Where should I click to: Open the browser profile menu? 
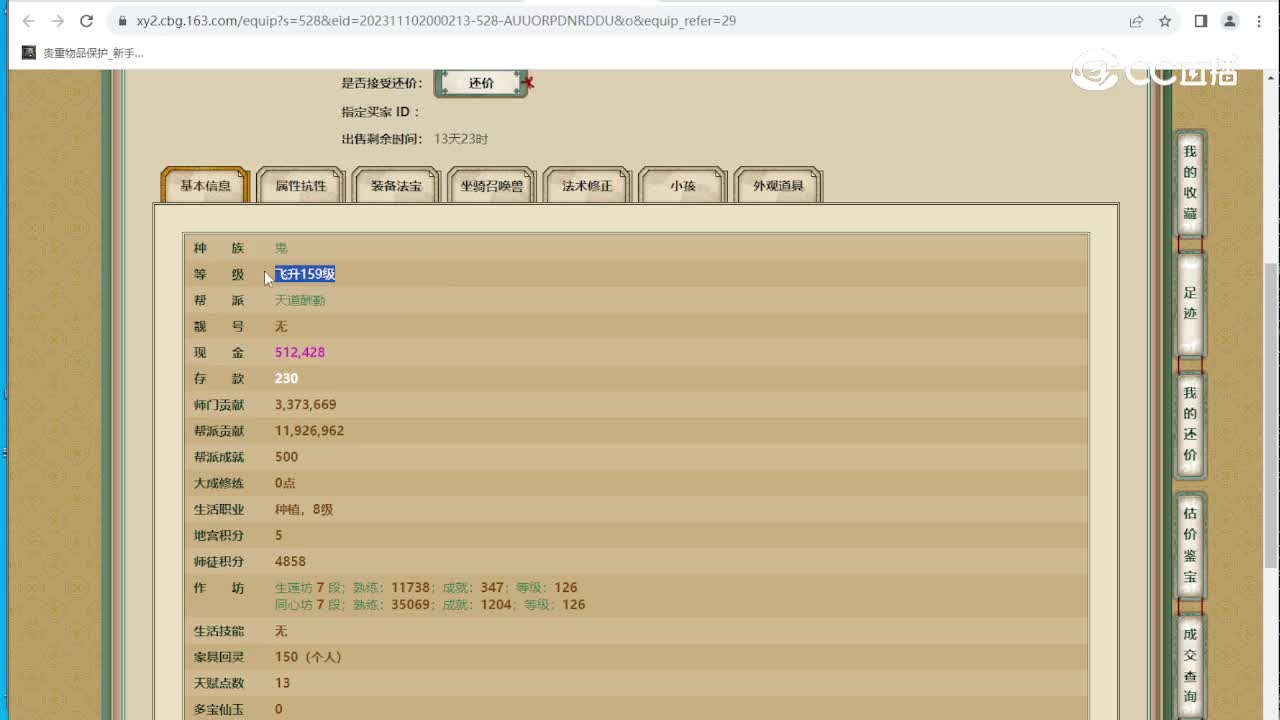pos(1230,21)
